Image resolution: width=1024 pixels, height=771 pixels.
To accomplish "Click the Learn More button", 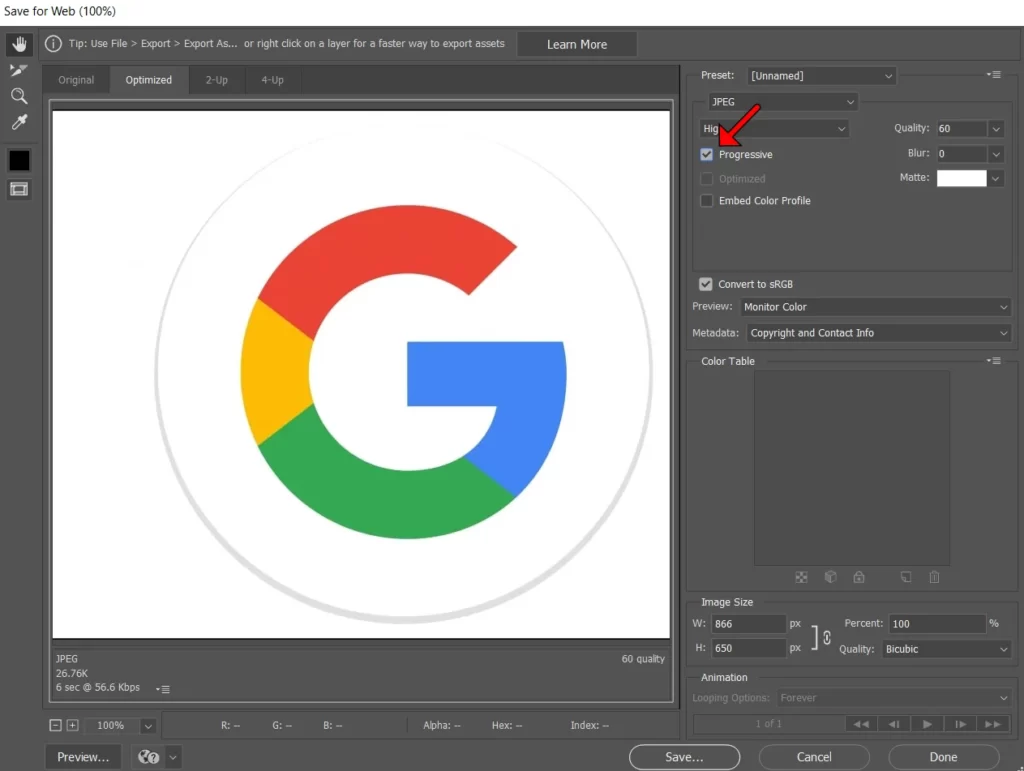I will (577, 44).
